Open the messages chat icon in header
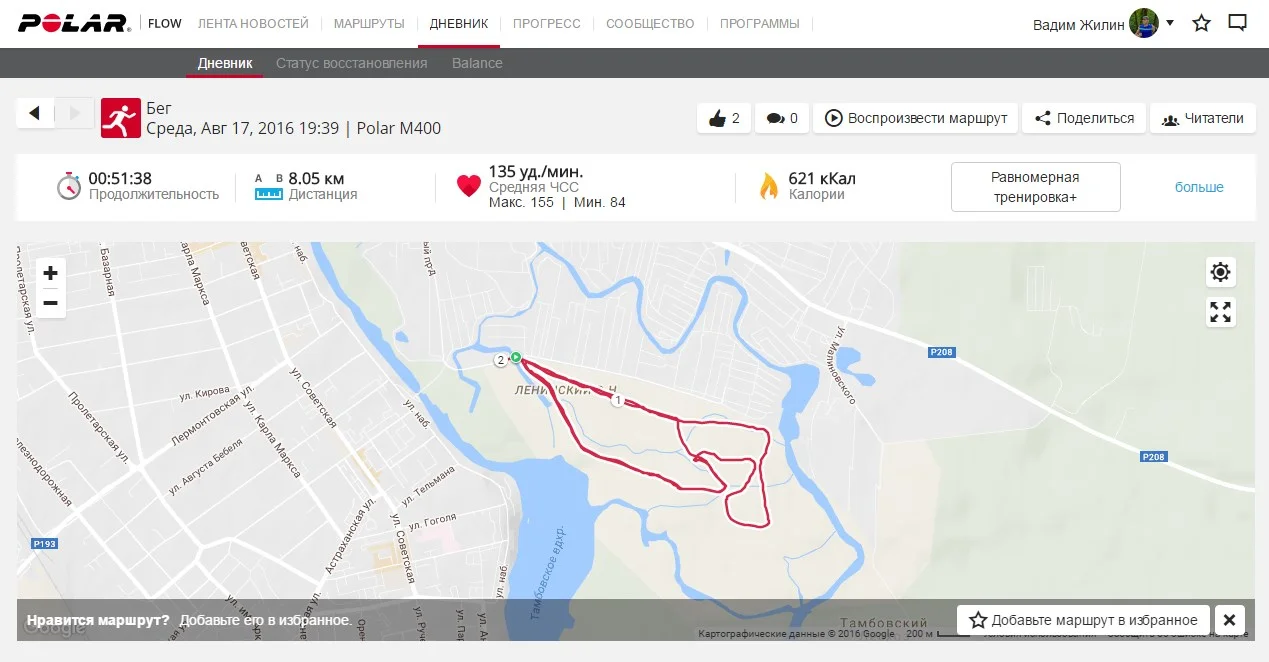The image size is (1269, 662). [x=1237, y=23]
